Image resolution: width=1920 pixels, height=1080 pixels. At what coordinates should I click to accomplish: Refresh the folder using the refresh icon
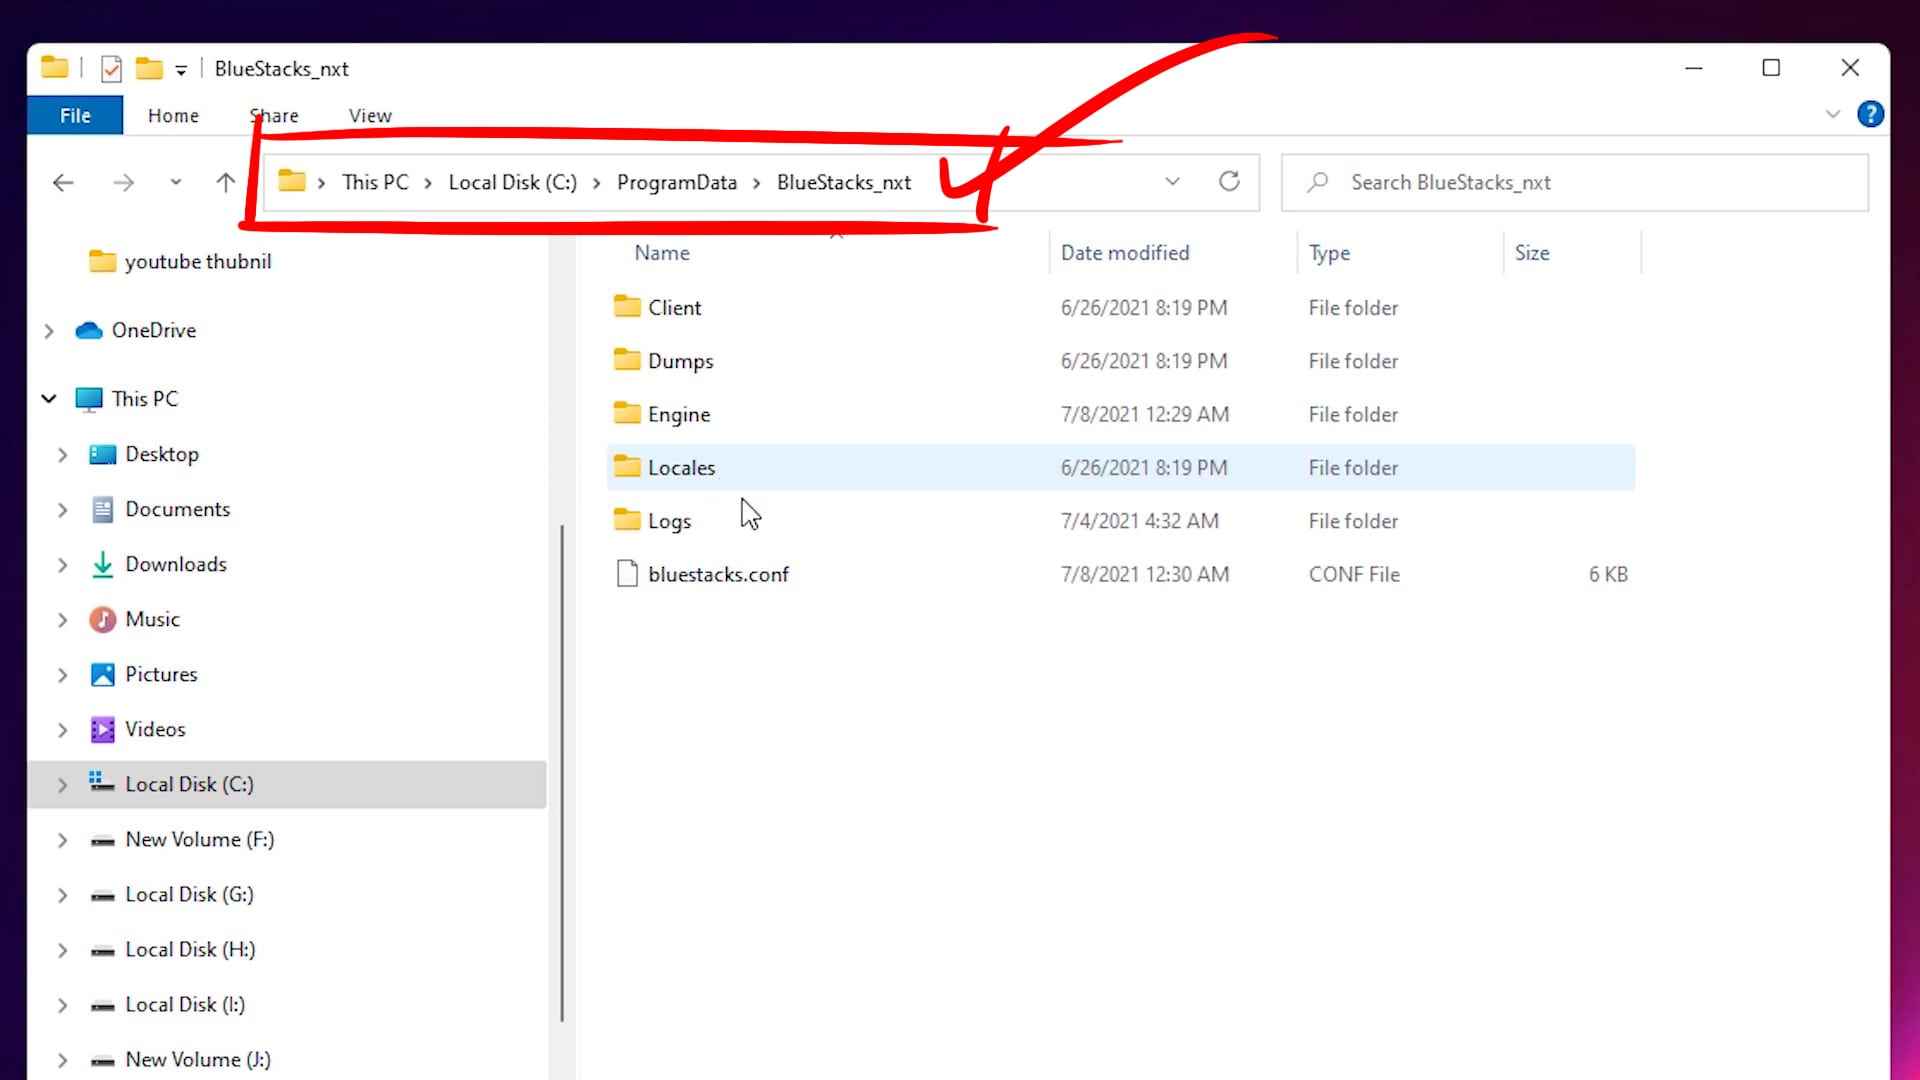coord(1230,182)
